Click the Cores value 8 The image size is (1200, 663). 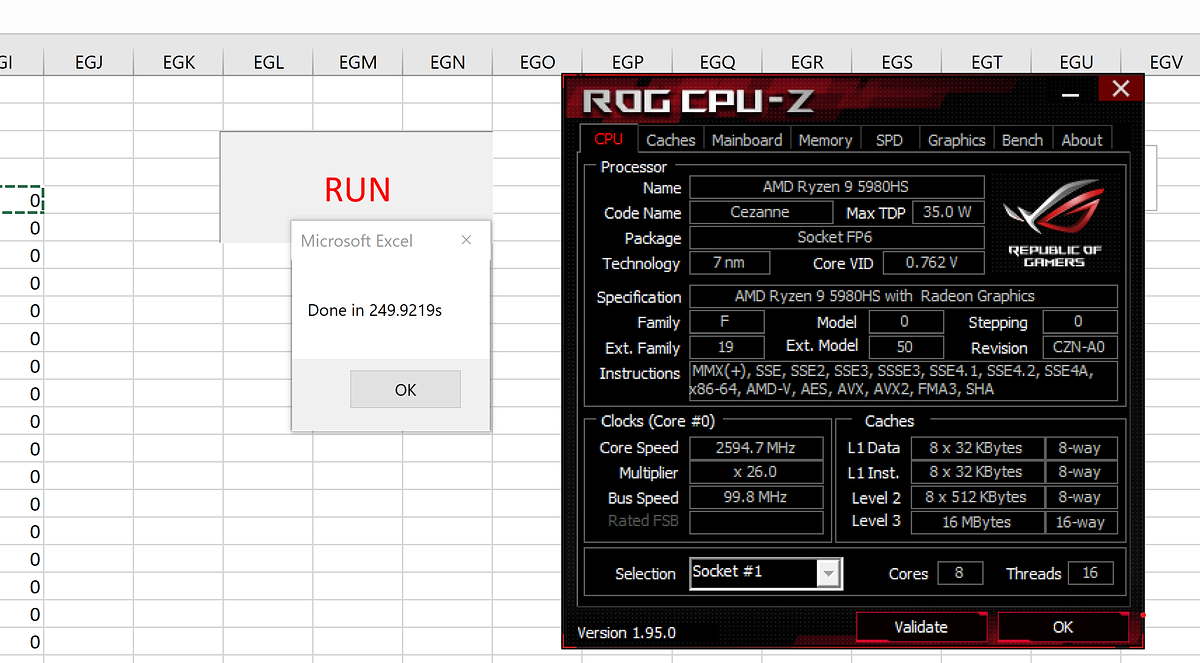(959, 573)
